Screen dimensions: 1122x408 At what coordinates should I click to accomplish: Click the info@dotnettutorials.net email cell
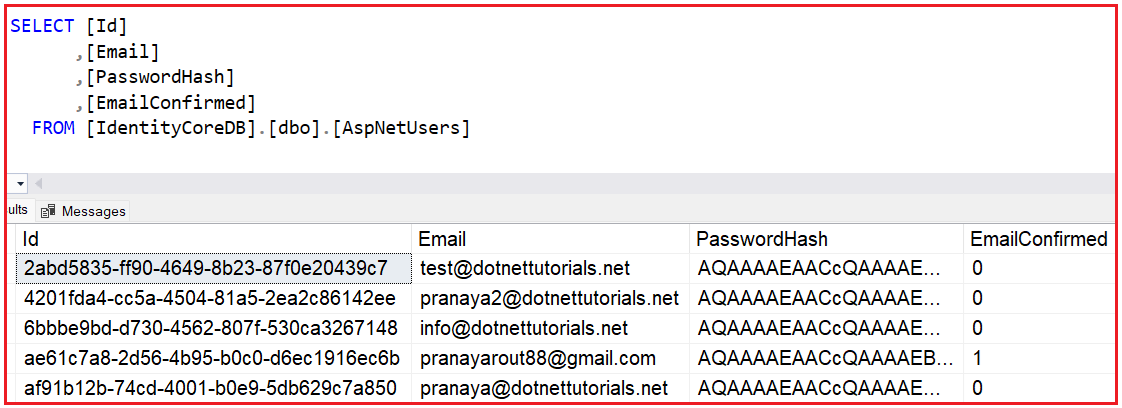[x=551, y=329]
